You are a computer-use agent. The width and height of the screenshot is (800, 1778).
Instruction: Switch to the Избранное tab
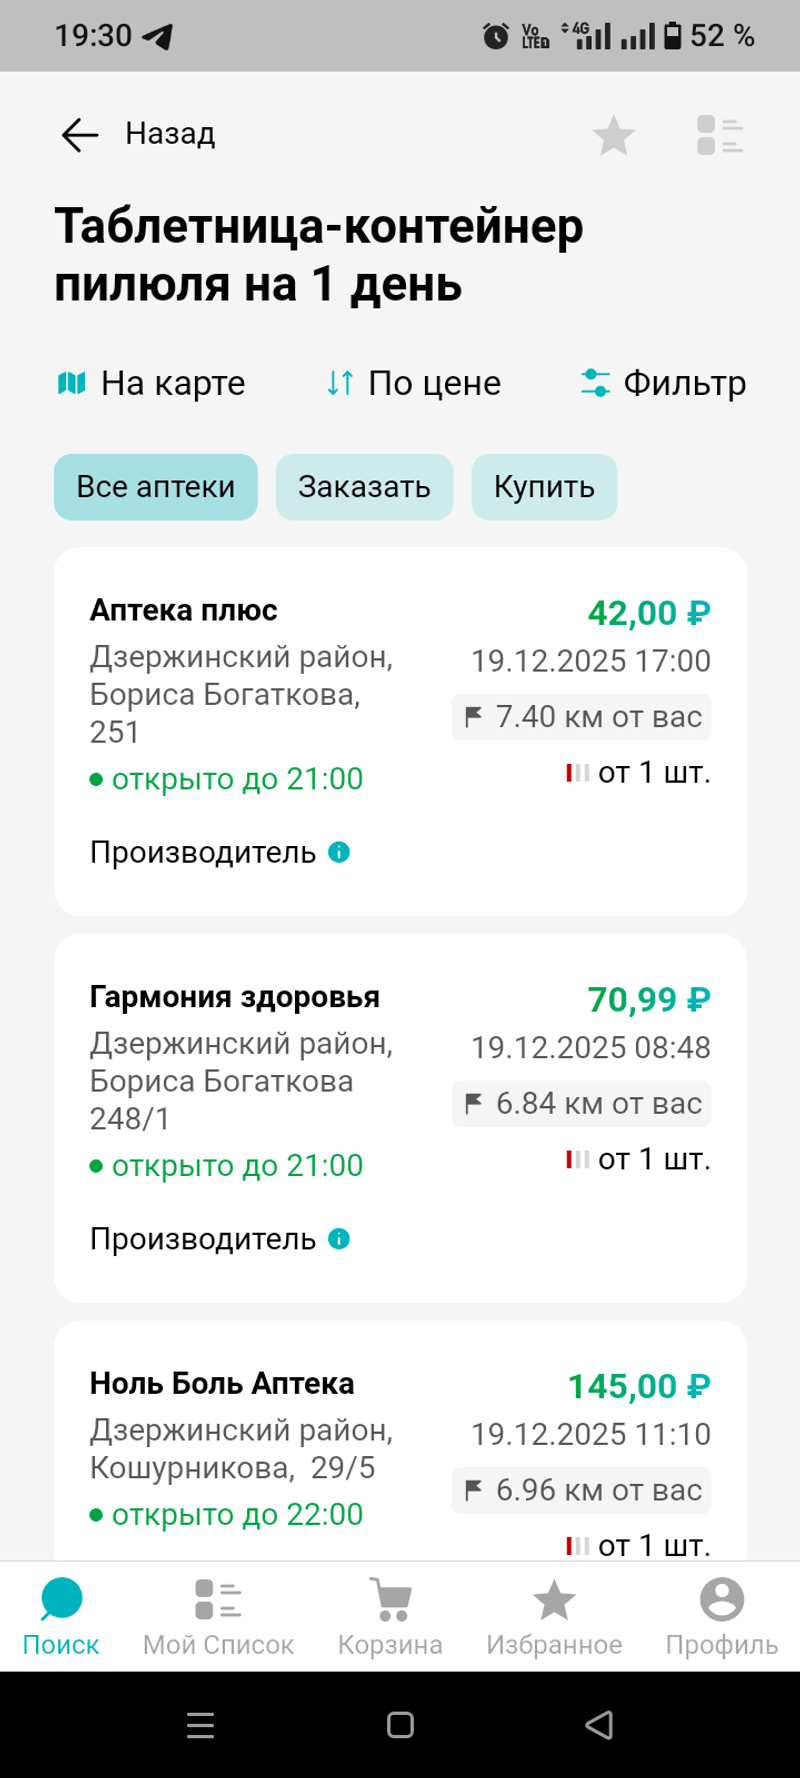click(554, 1615)
